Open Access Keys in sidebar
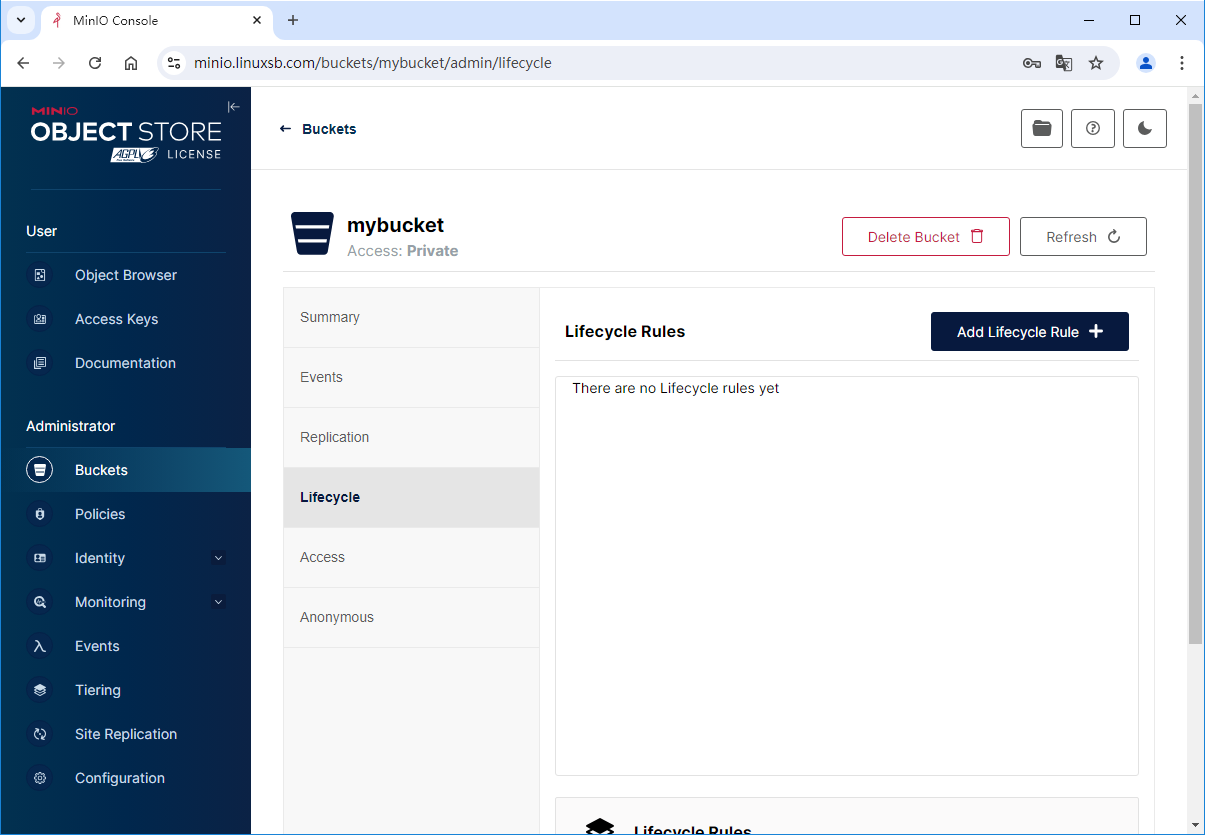The height and width of the screenshot is (835, 1205). [116, 319]
